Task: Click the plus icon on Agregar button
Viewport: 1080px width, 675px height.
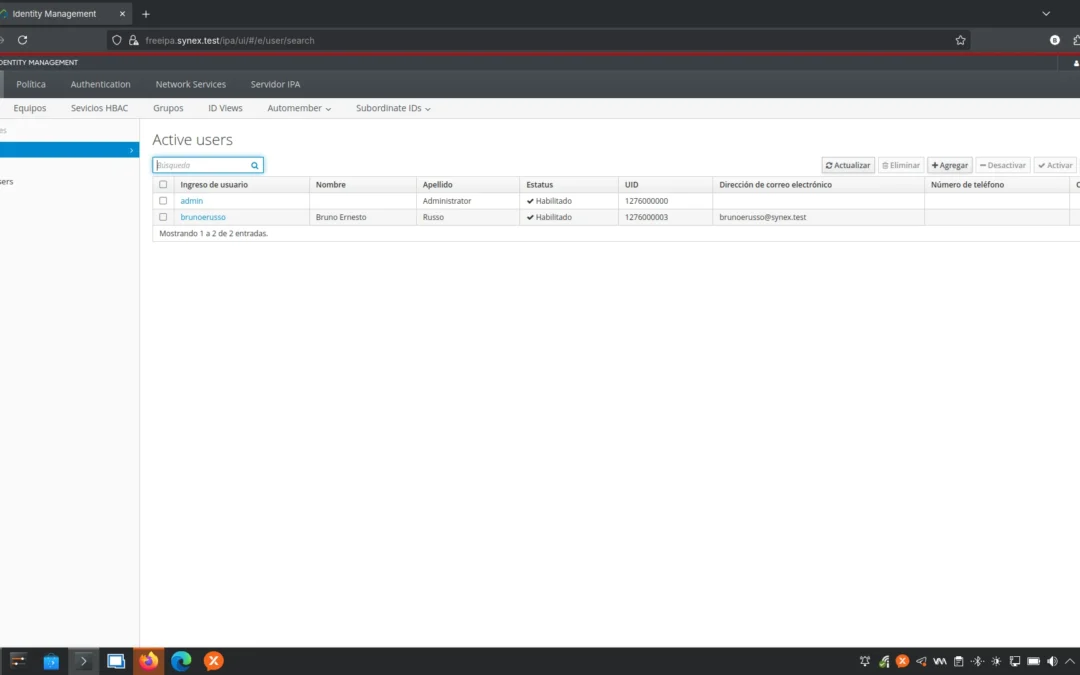Action: (936, 165)
